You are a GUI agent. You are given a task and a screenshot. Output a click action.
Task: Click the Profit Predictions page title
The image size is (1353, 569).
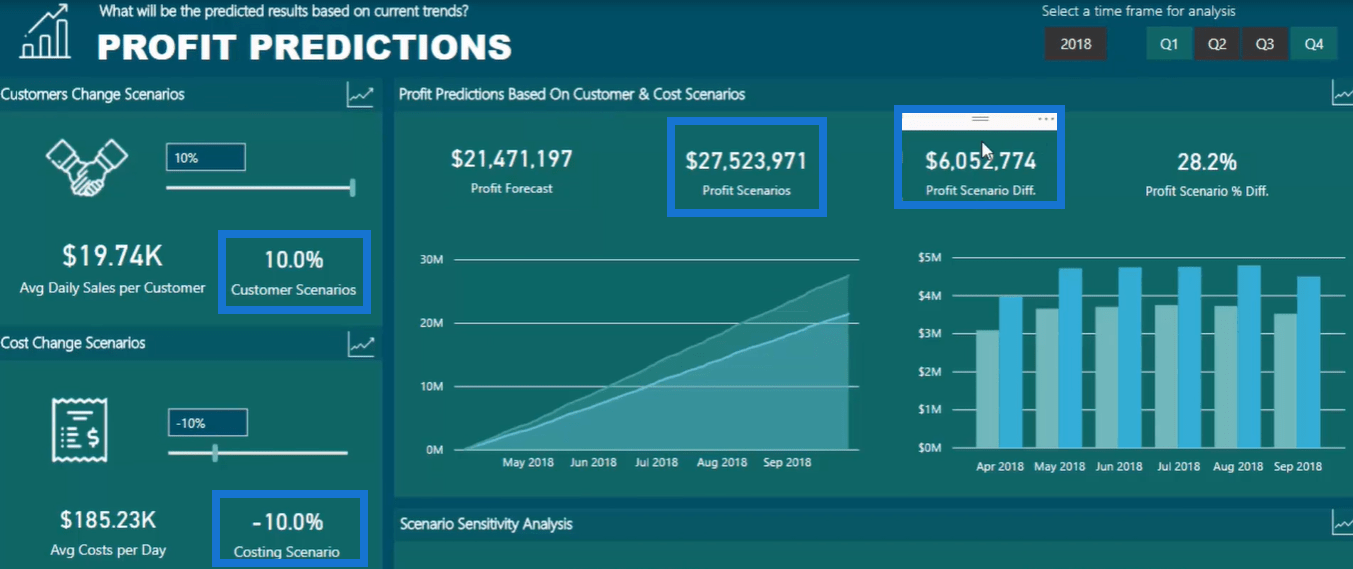click(304, 47)
